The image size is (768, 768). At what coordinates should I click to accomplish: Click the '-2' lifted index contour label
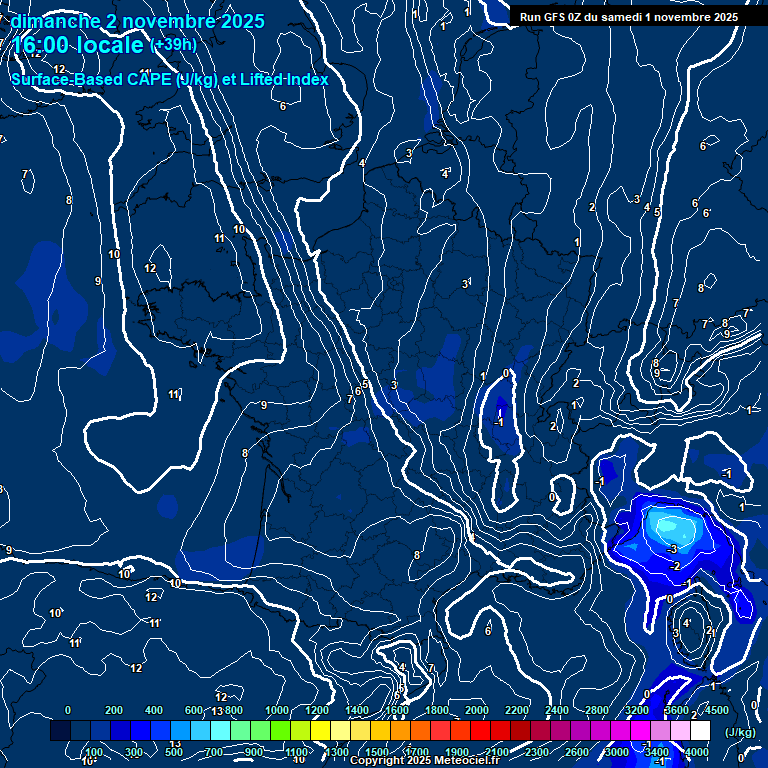(675, 566)
